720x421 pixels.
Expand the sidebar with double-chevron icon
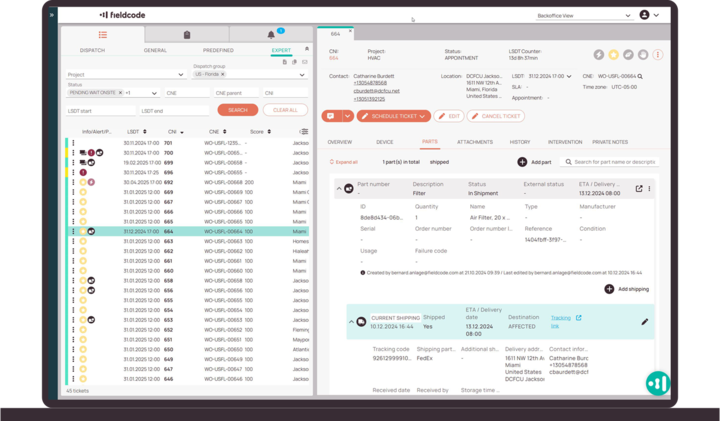(x=52, y=15)
